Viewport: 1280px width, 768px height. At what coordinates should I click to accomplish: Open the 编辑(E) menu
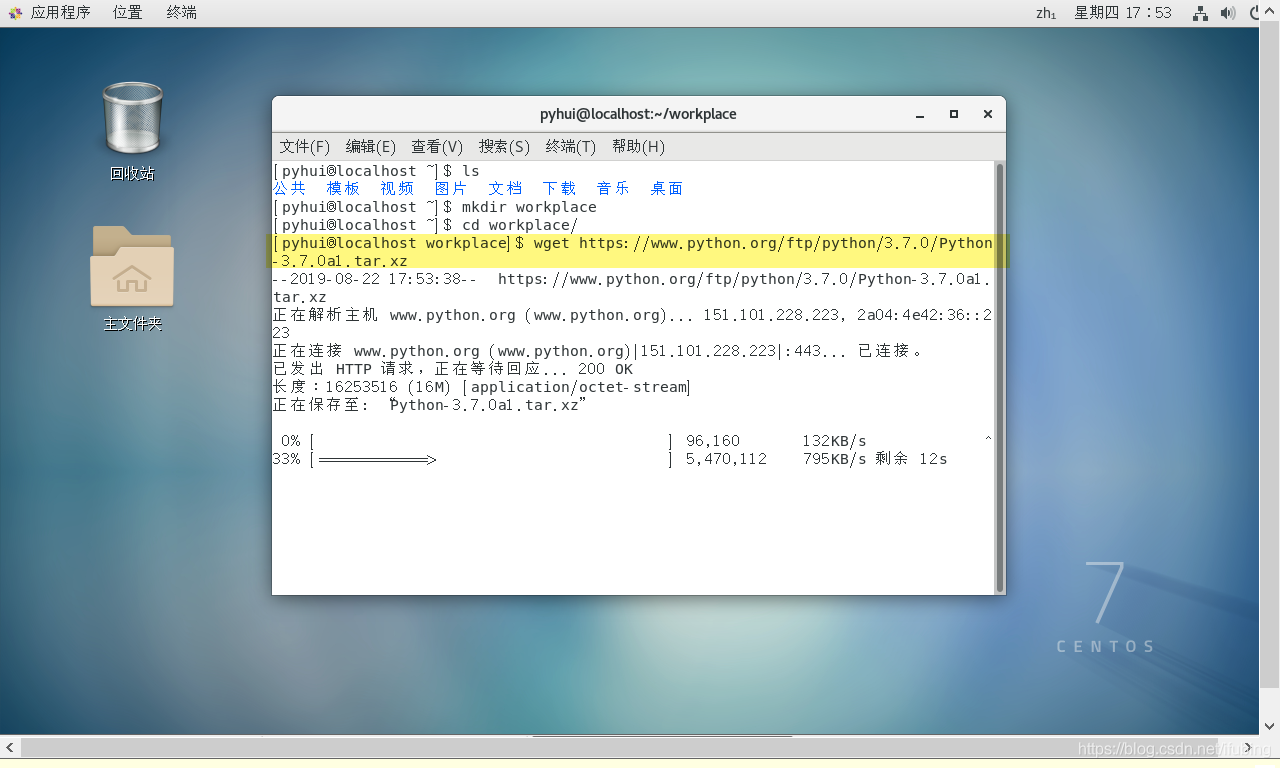click(370, 146)
